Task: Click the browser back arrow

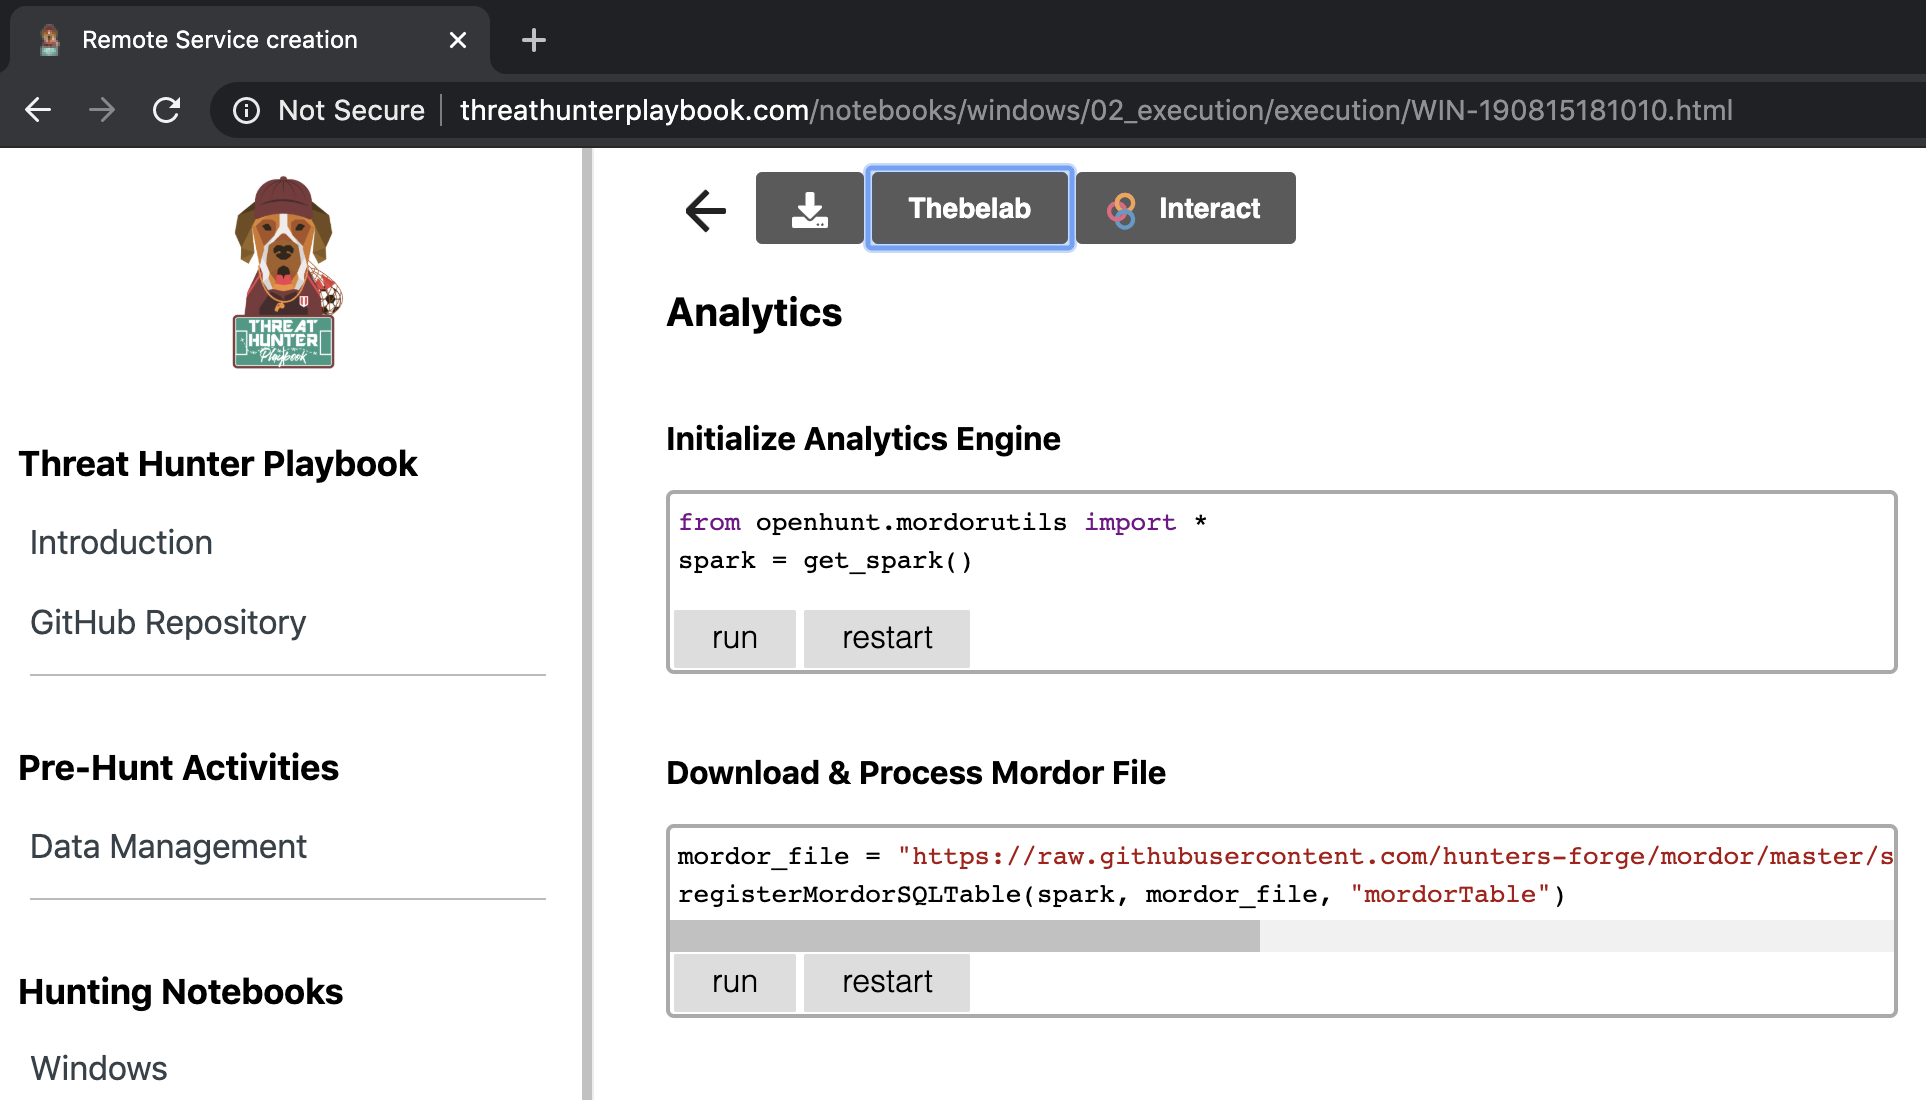Action: [38, 110]
